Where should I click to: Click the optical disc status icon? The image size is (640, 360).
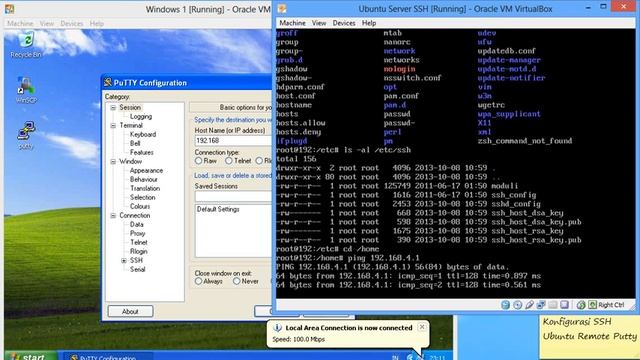pos(518,305)
